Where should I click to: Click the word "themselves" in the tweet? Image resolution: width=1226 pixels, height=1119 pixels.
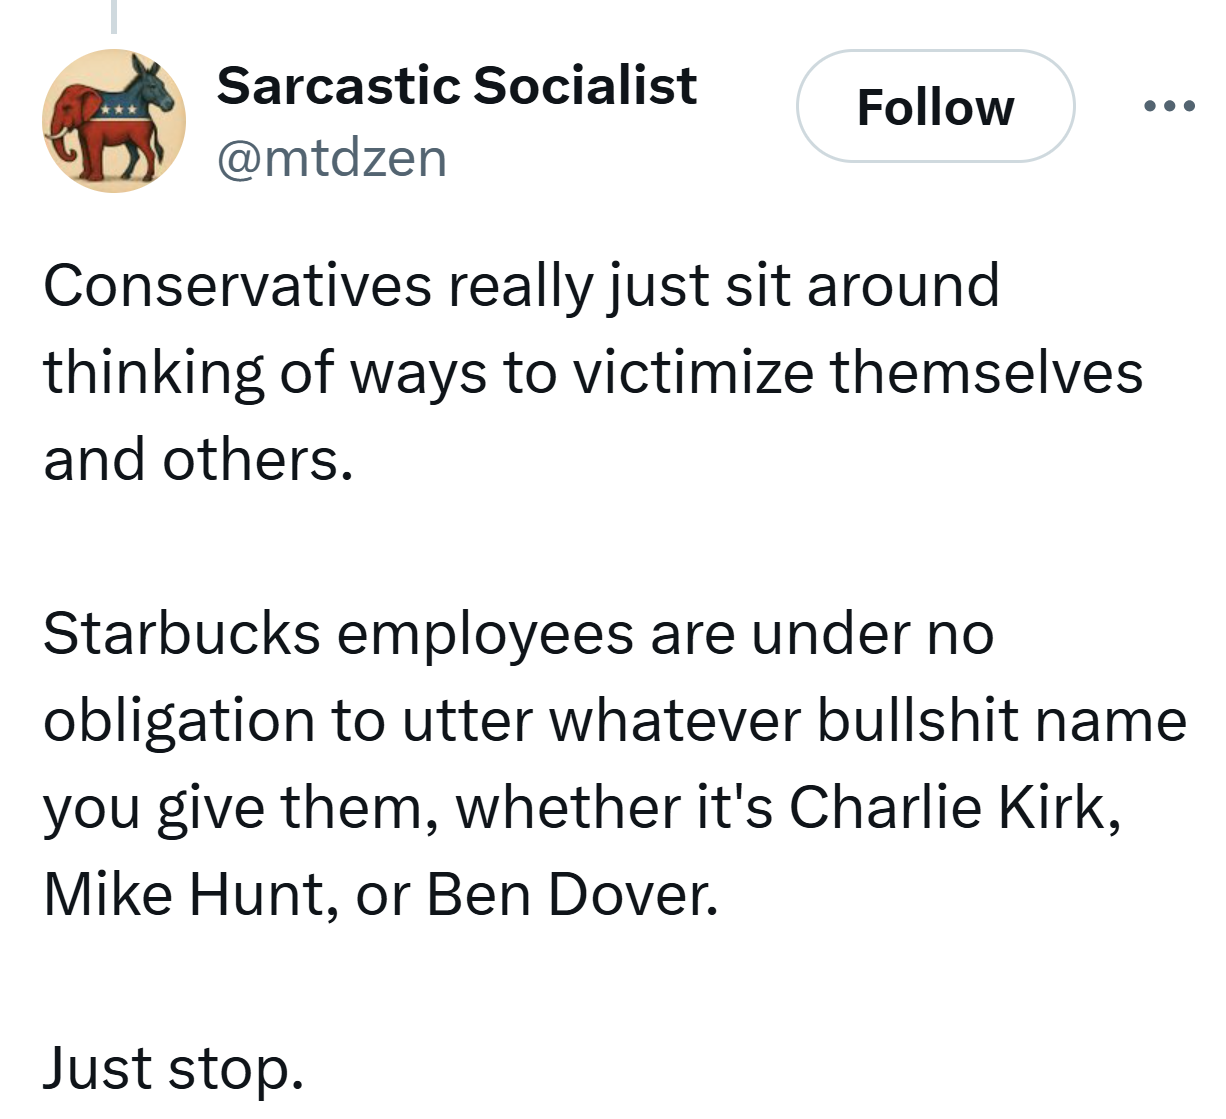tap(986, 372)
